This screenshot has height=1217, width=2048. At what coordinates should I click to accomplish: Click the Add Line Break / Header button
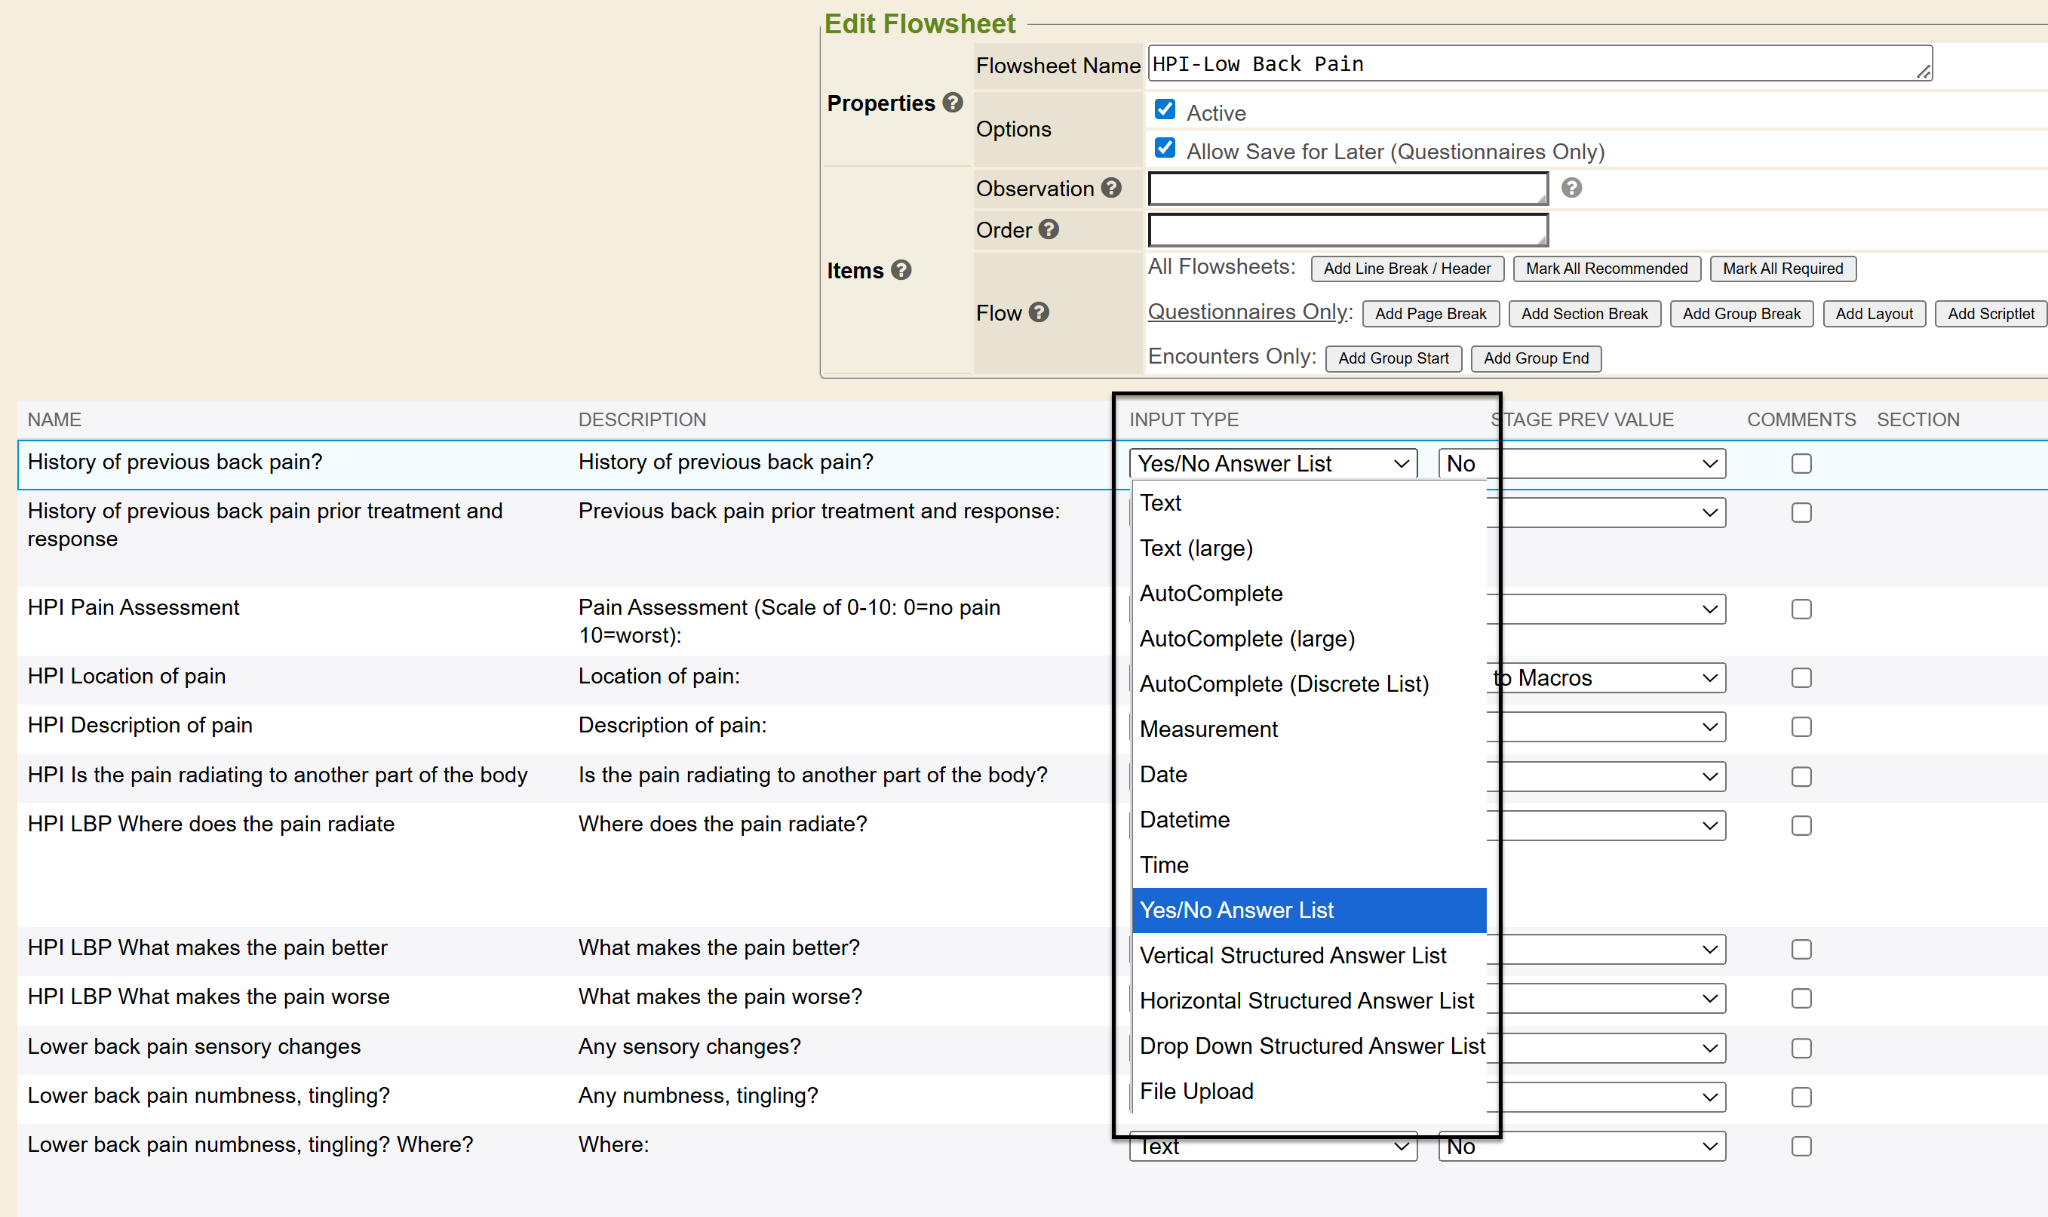pos(1406,269)
